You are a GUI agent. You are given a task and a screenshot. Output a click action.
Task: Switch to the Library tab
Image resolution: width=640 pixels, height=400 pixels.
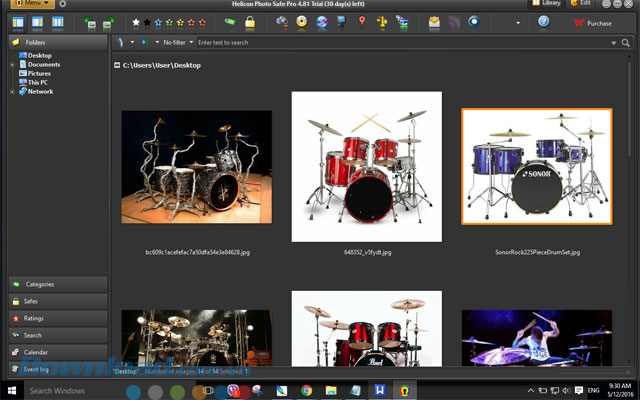(547, 4)
